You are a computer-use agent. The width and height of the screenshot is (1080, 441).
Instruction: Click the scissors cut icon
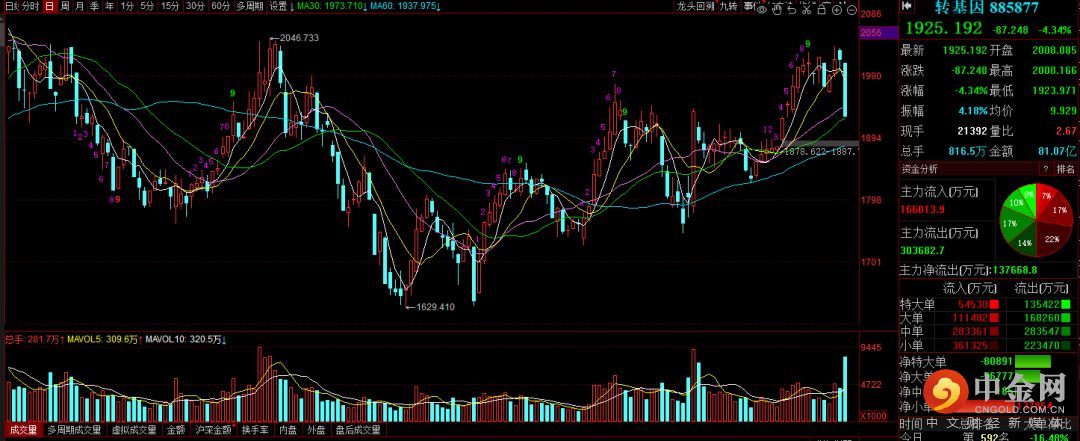[x=807, y=10]
